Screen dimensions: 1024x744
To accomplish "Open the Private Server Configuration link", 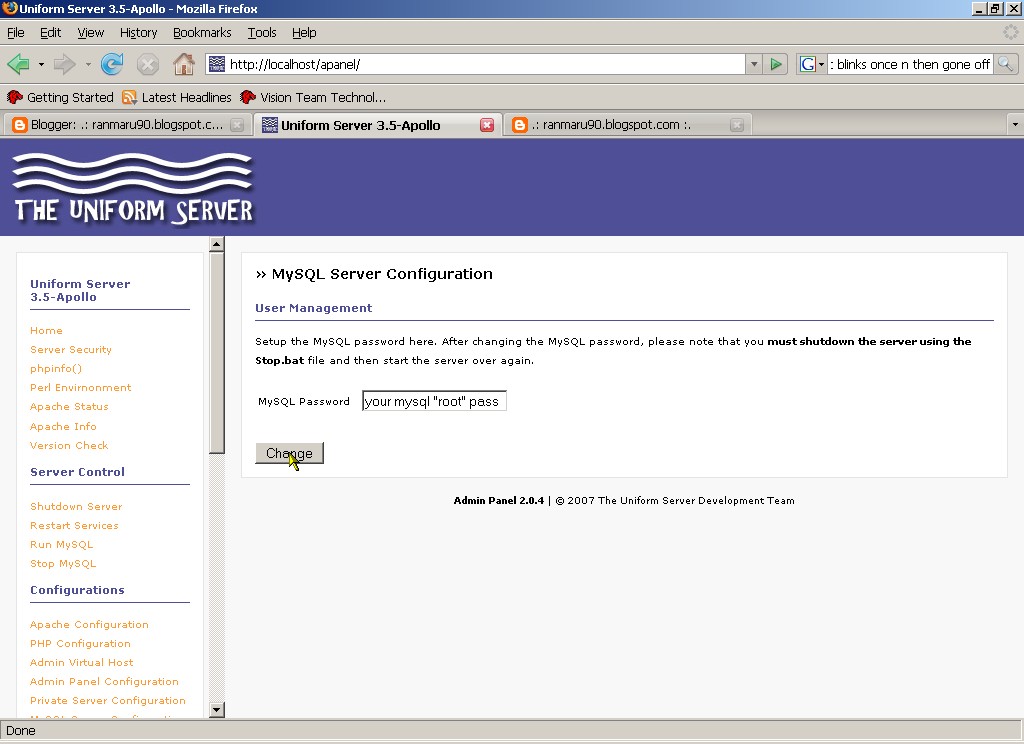I will click(108, 700).
